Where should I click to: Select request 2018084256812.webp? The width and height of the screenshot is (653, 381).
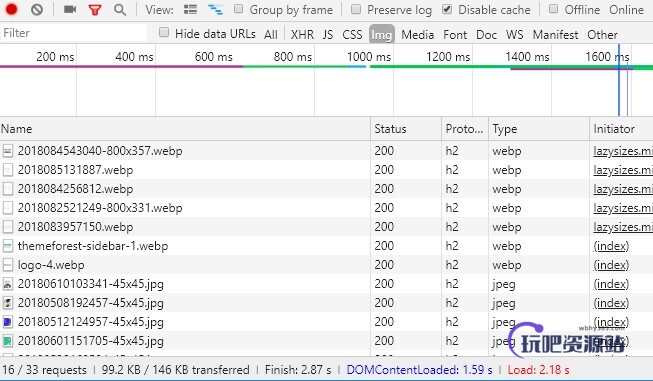(75, 189)
